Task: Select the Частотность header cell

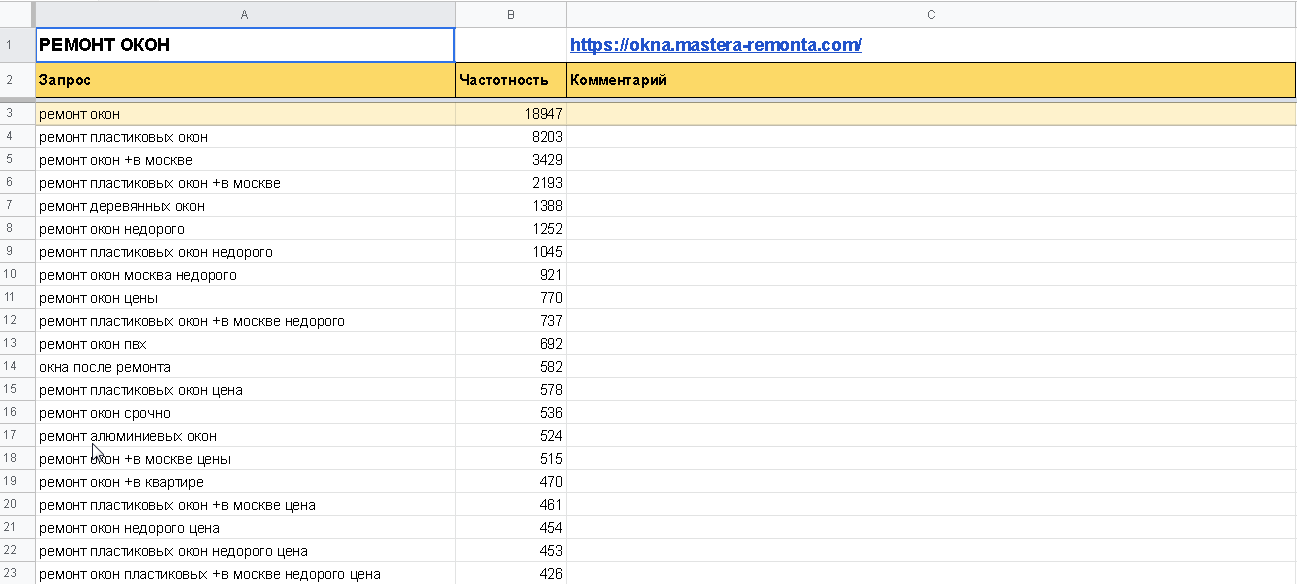Action: pyautogui.click(x=511, y=80)
